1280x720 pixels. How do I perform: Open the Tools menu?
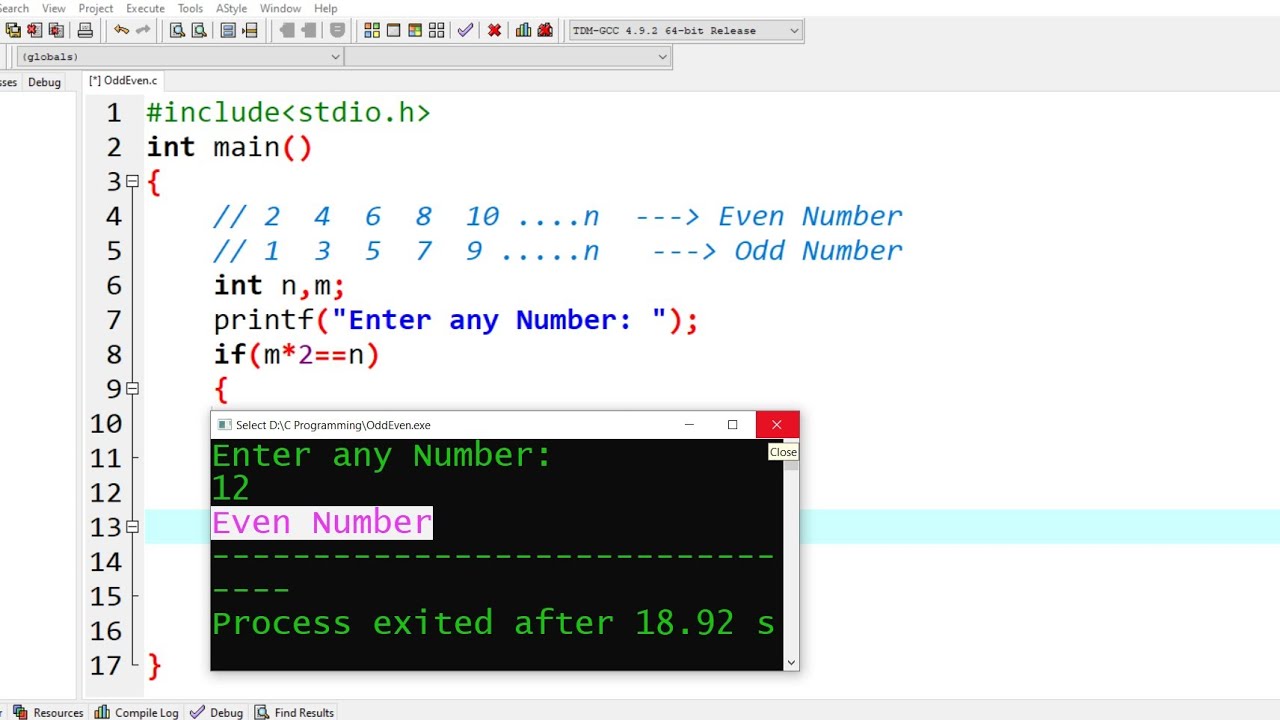pyautogui.click(x=190, y=8)
